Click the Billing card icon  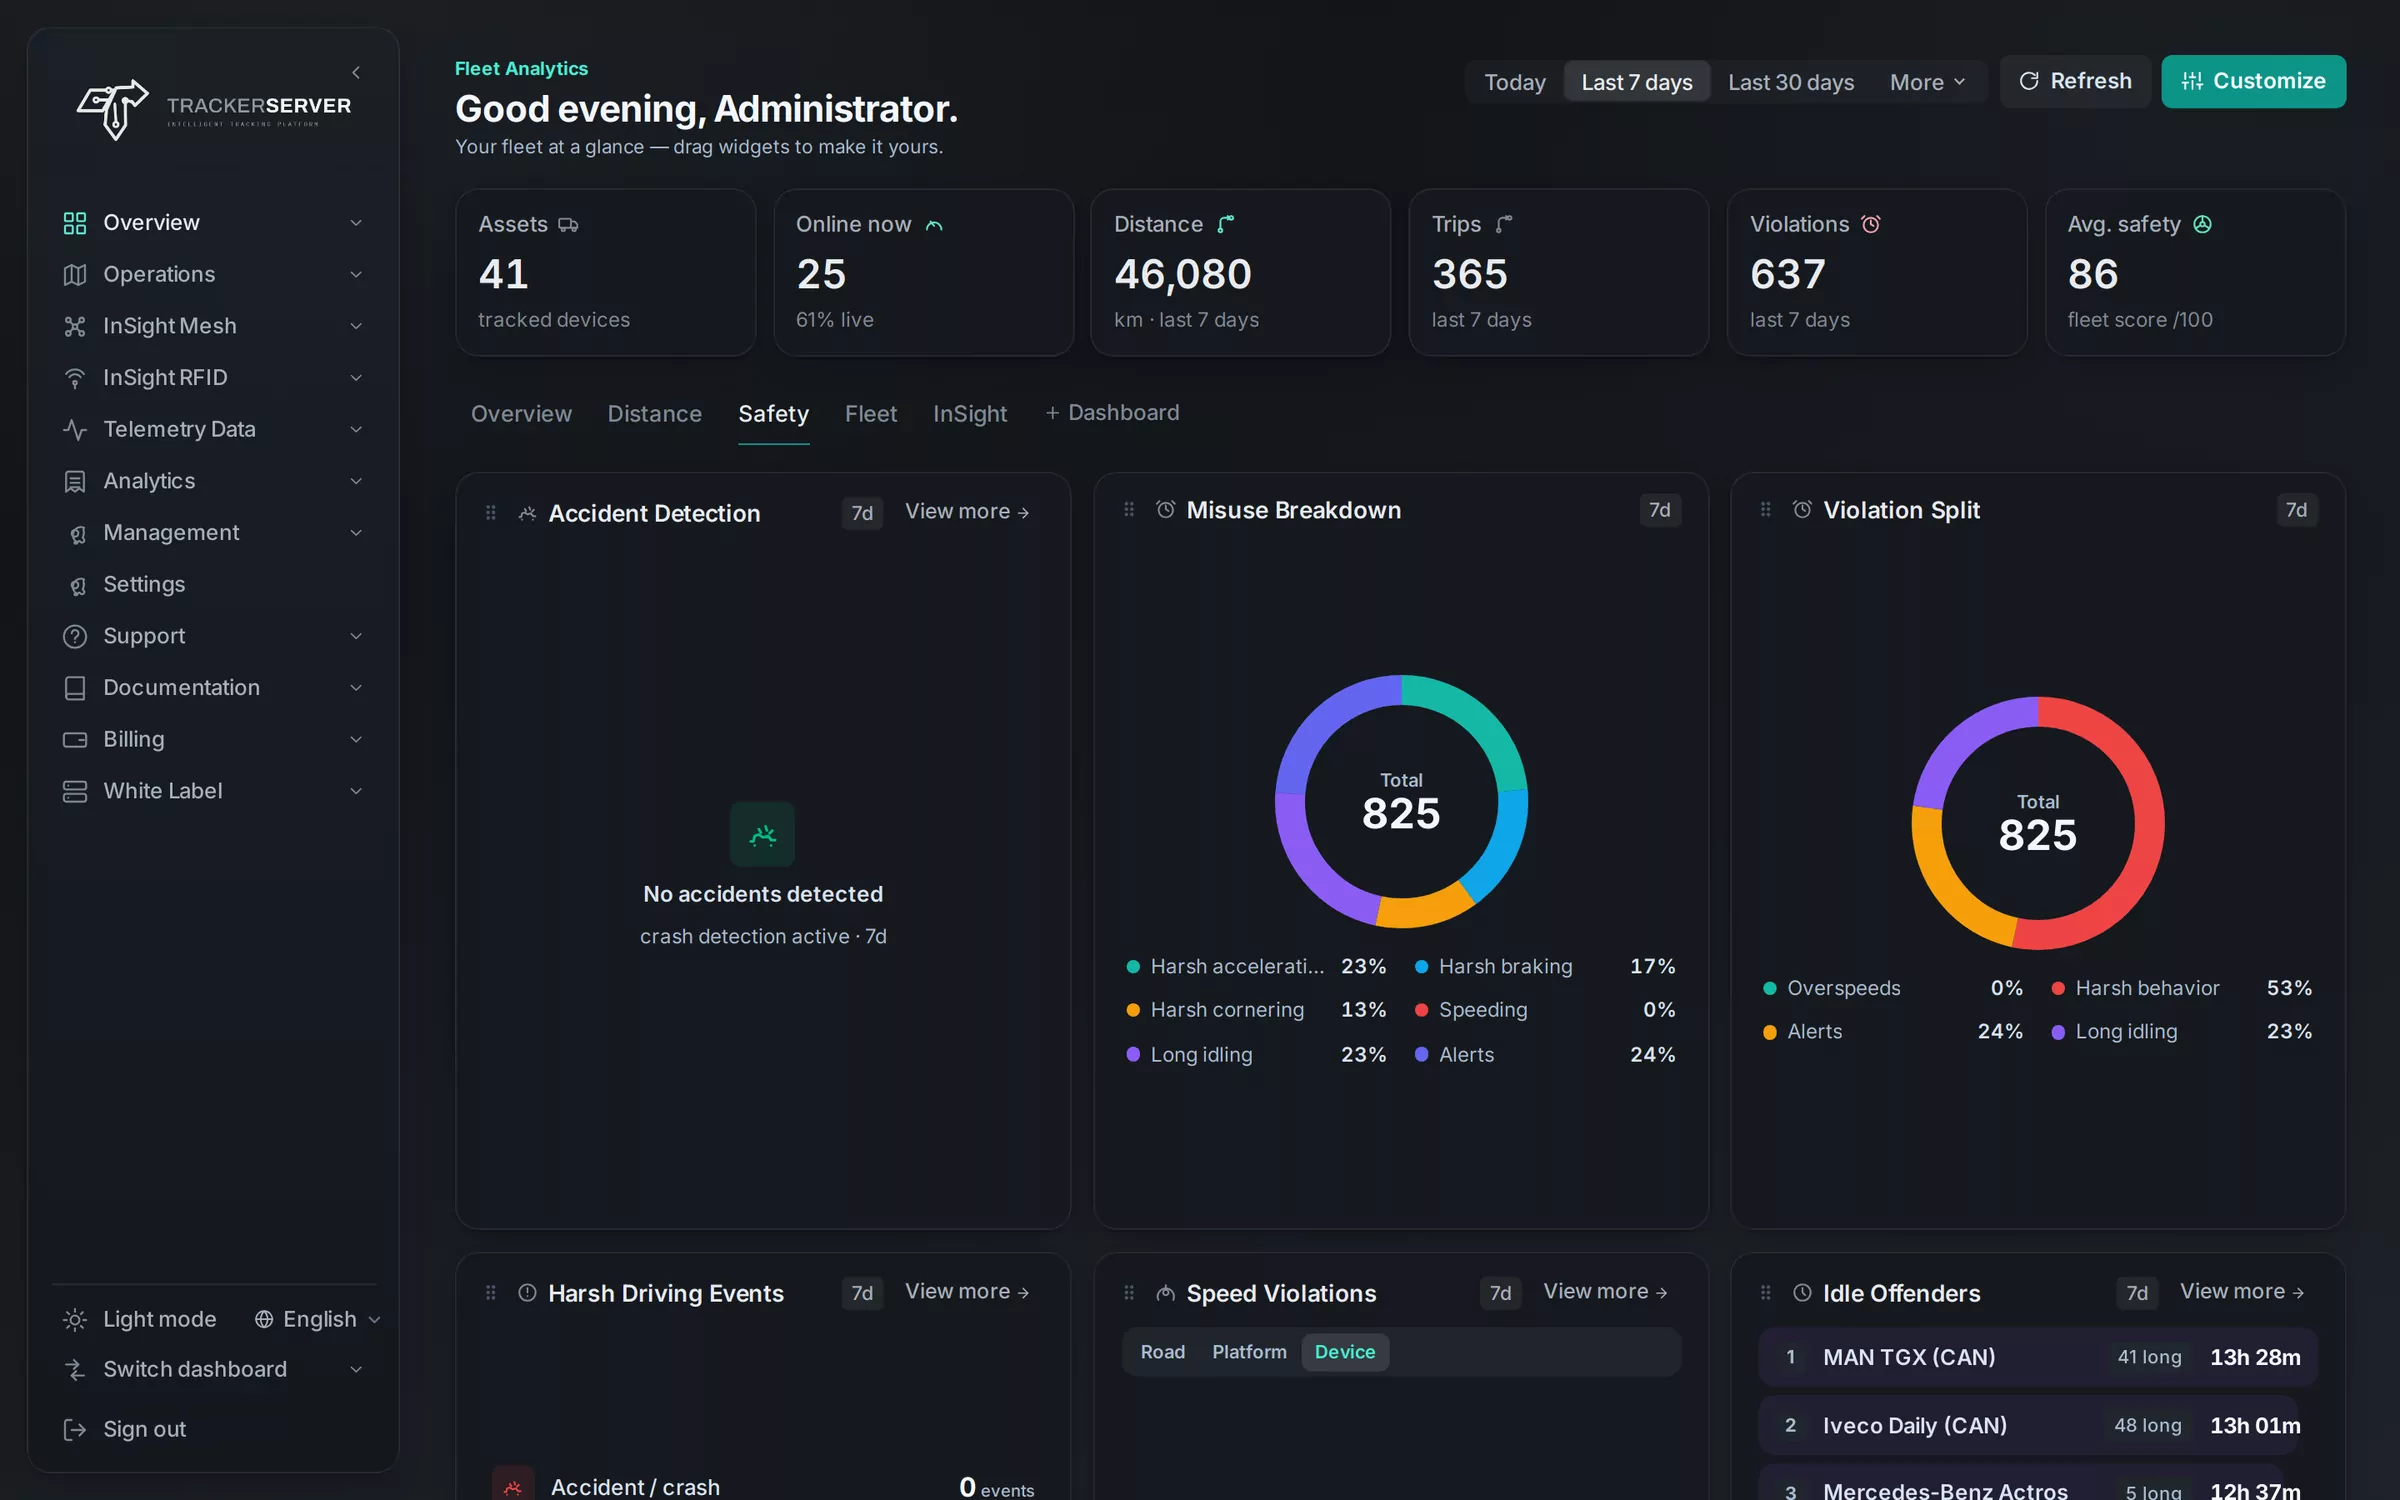point(75,740)
